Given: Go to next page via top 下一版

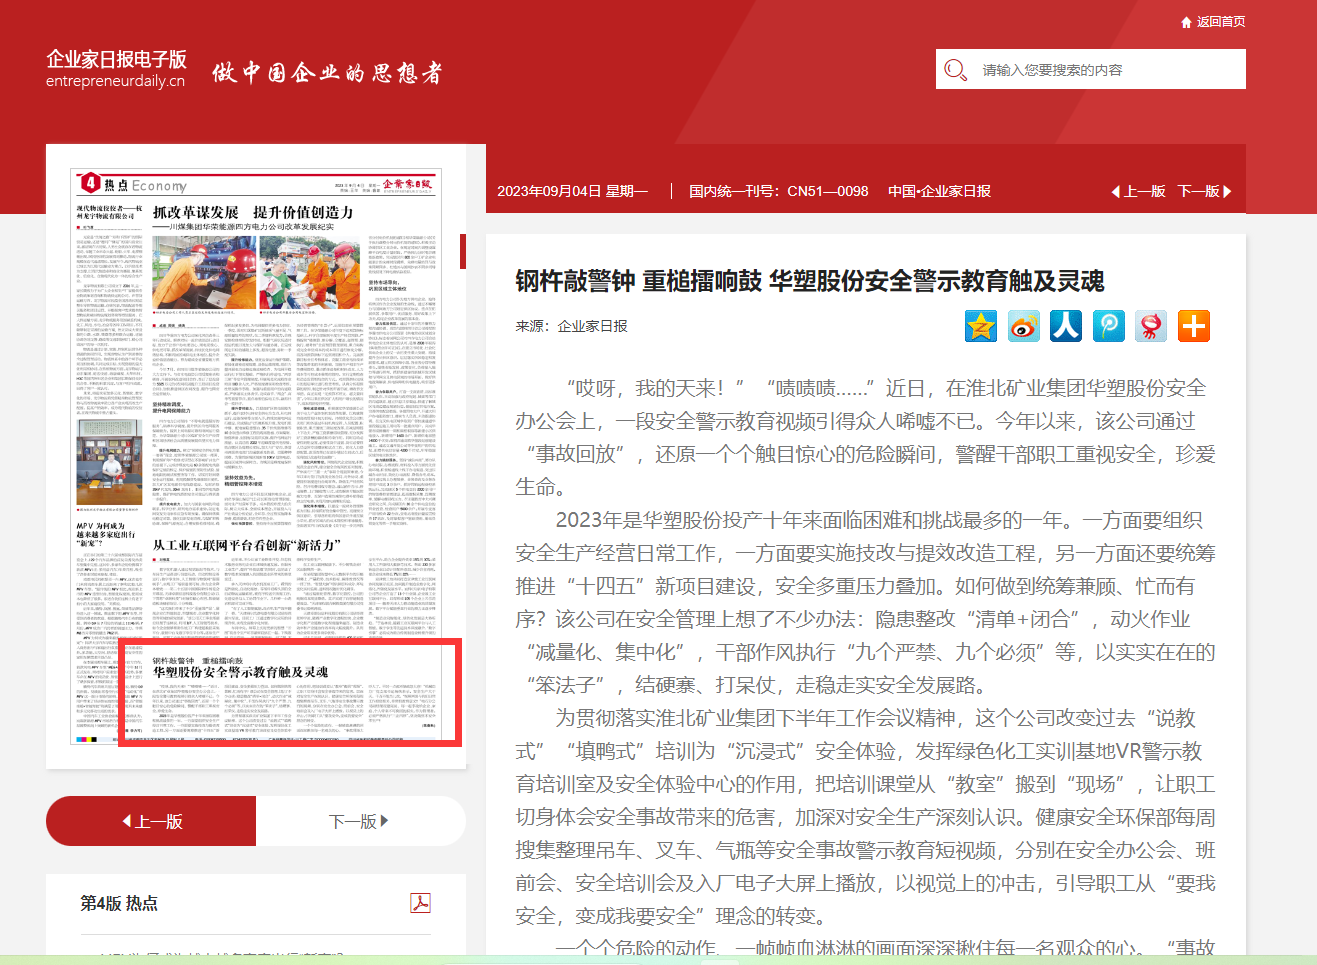Looking at the screenshot, I should [x=1204, y=191].
